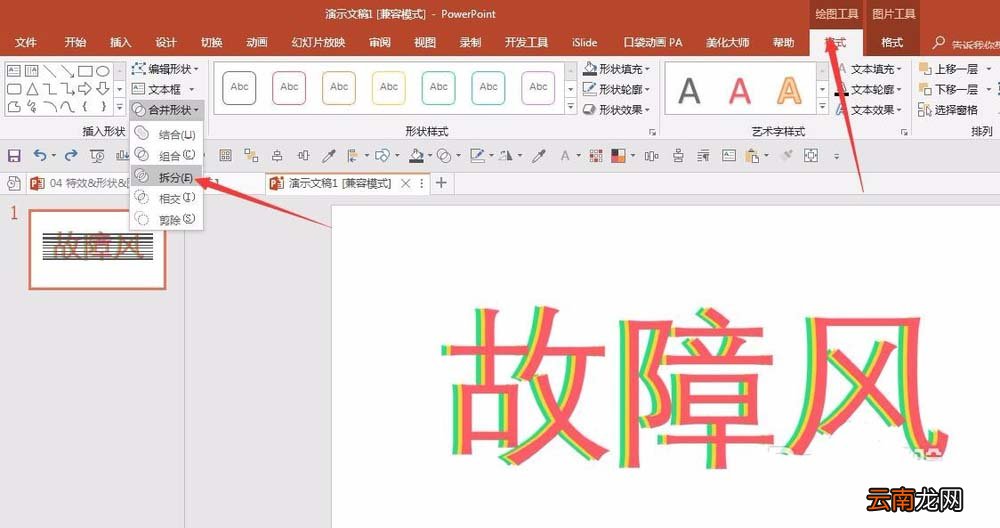Image resolution: width=1000 pixels, height=528 pixels.
Task: Select the horizontal text box shape
Action: (13, 71)
